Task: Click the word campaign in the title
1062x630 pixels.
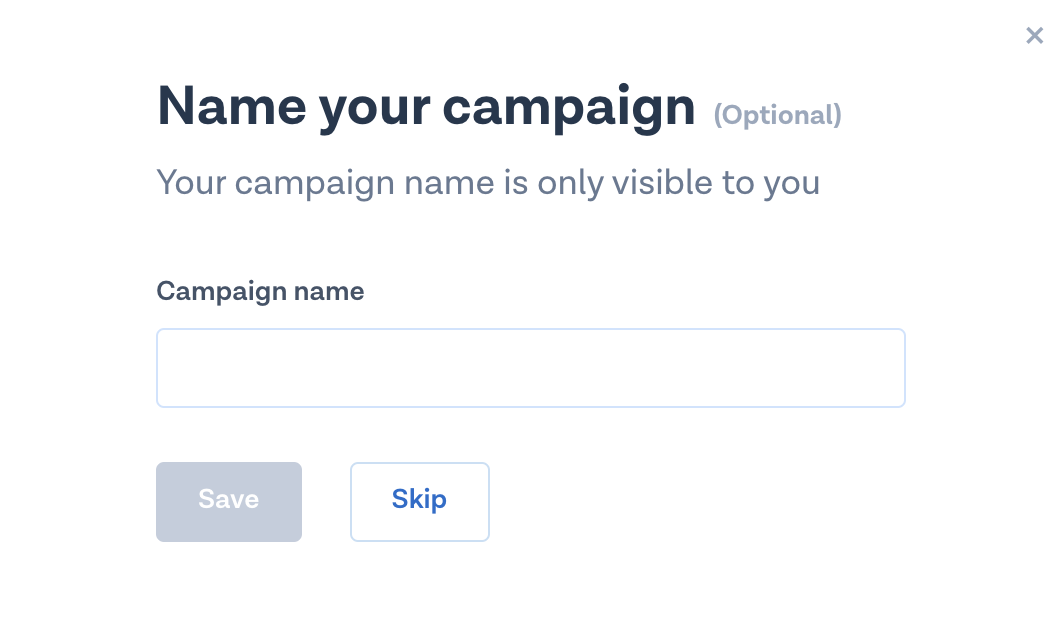Action: [568, 108]
